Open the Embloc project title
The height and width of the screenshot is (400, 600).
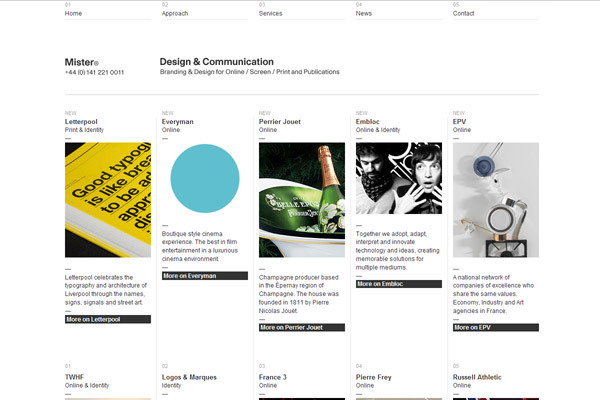368,122
